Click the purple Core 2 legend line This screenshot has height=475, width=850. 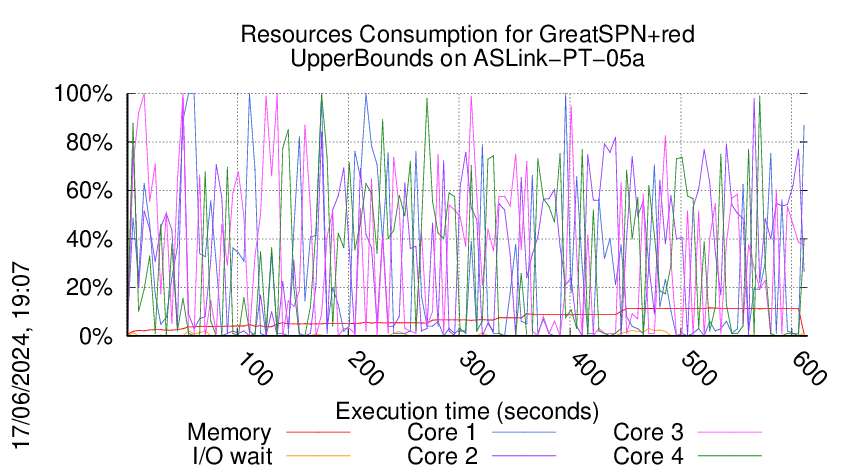(524, 456)
